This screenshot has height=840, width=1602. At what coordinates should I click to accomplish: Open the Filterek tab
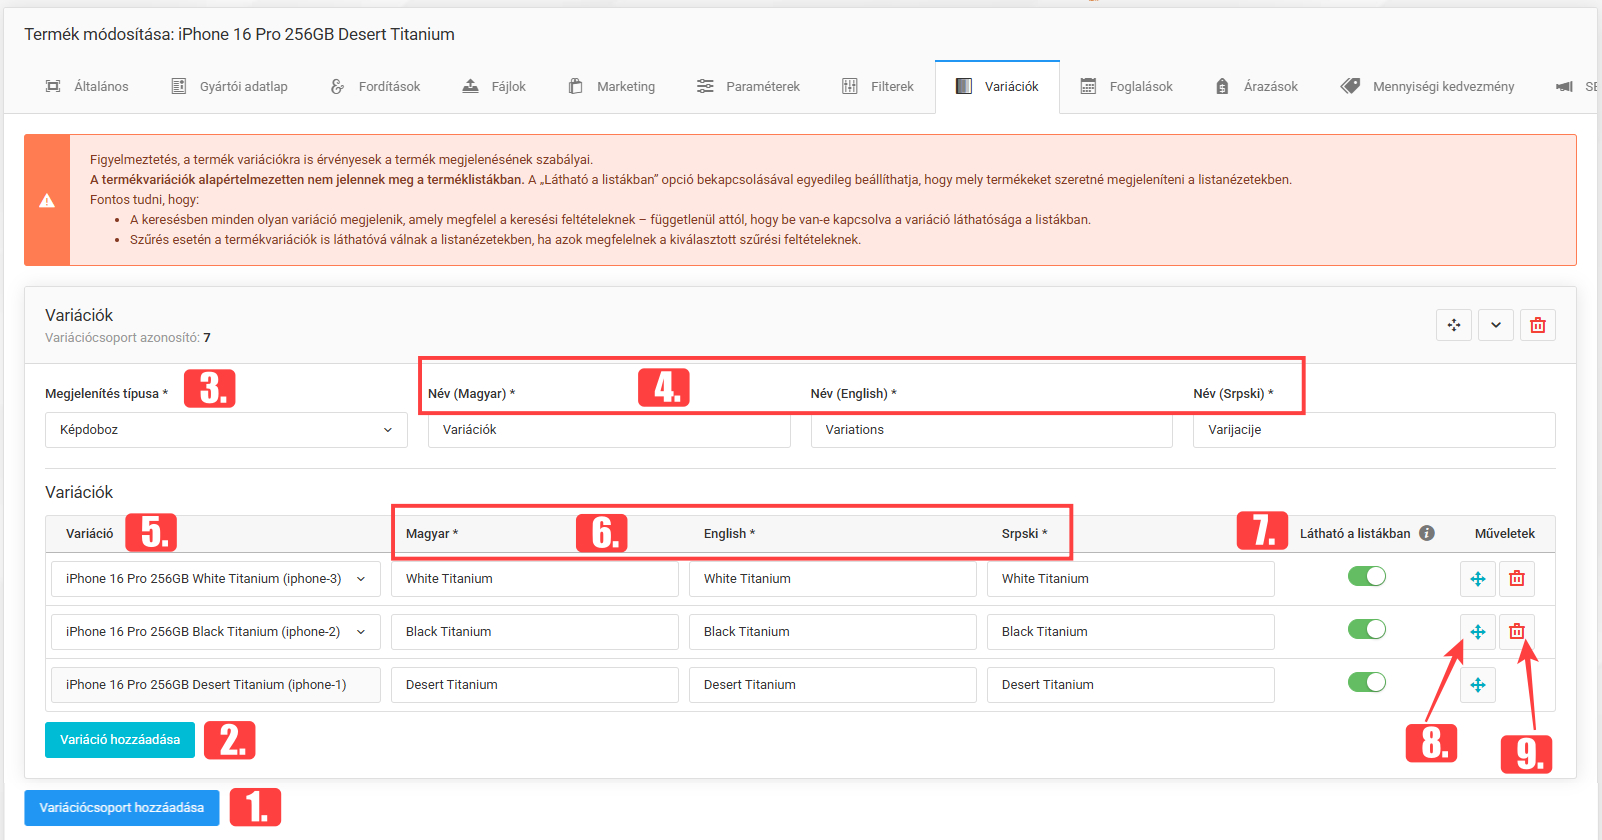click(x=878, y=87)
